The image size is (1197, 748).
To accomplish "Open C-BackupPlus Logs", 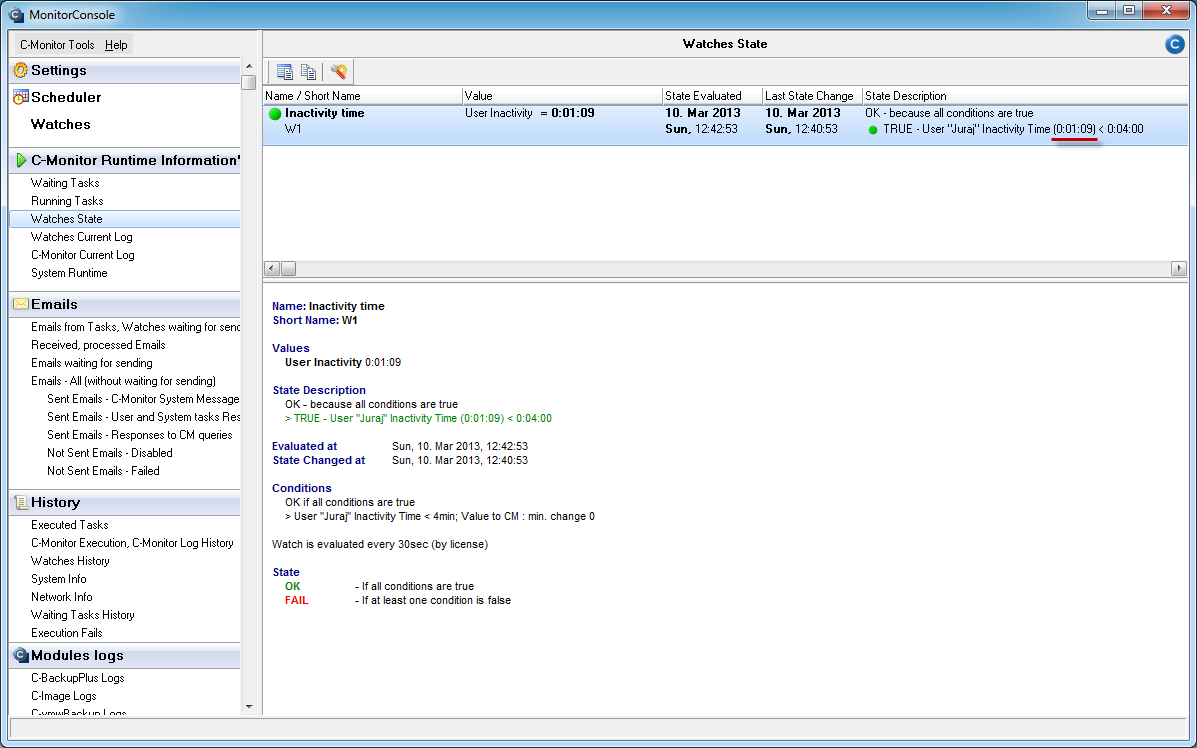I will 77,678.
